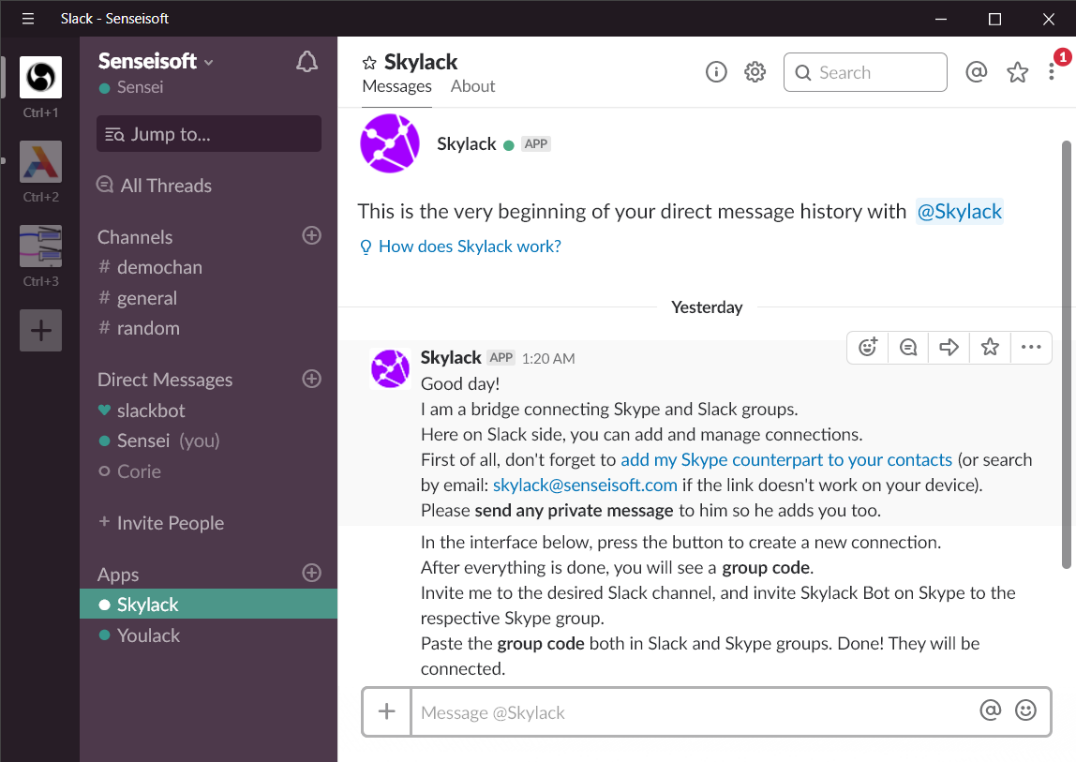Open notification preferences bell icon
Screen dimensions: 1076x762
307,62
